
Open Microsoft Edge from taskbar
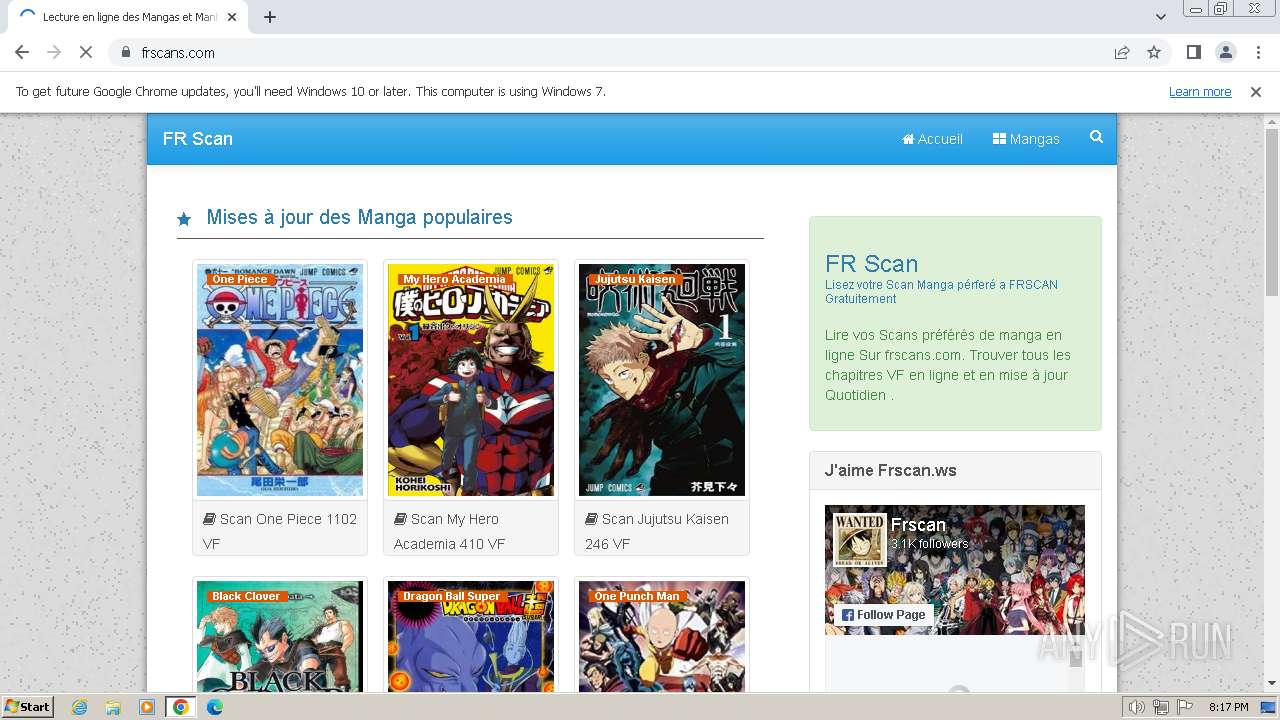pos(214,707)
